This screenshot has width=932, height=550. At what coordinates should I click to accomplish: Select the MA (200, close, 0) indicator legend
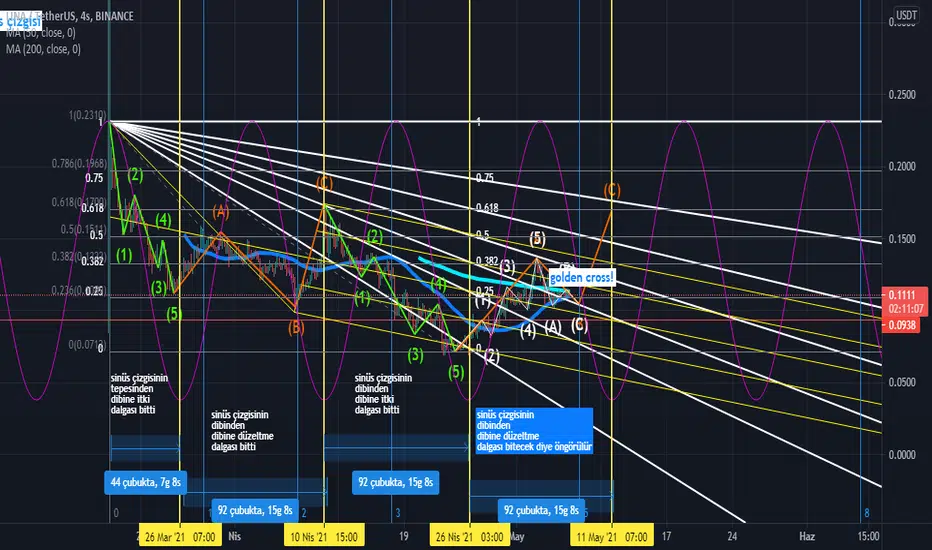point(43,49)
